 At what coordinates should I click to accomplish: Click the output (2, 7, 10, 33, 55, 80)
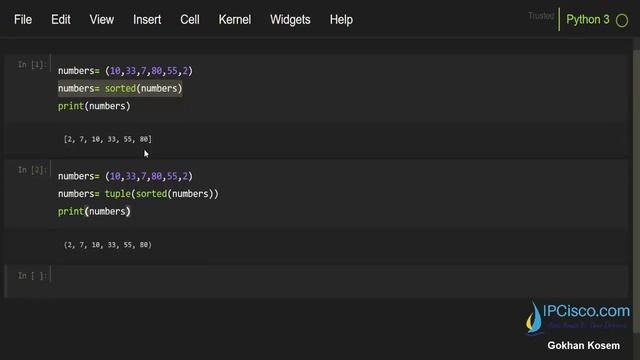pyautogui.click(x=108, y=245)
